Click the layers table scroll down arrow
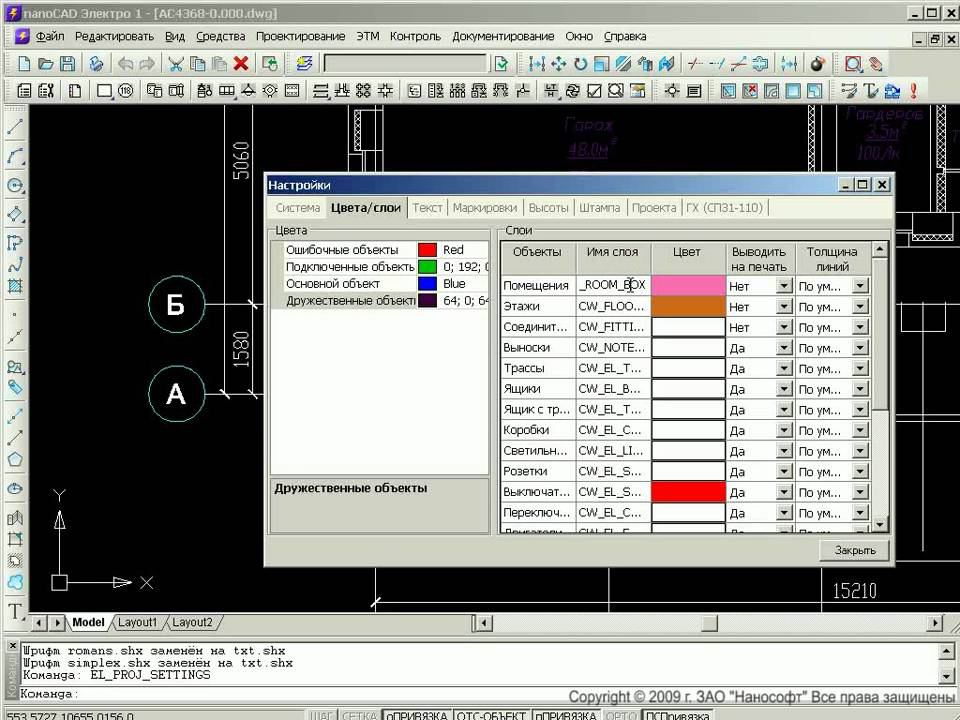 (880, 525)
